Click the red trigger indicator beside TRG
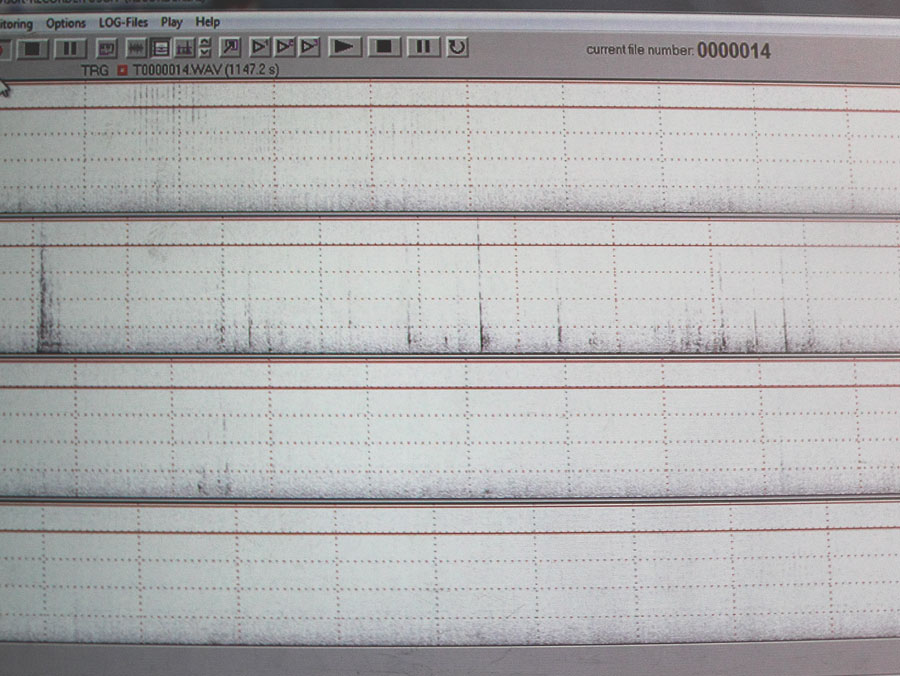900x676 pixels. [x=122, y=70]
